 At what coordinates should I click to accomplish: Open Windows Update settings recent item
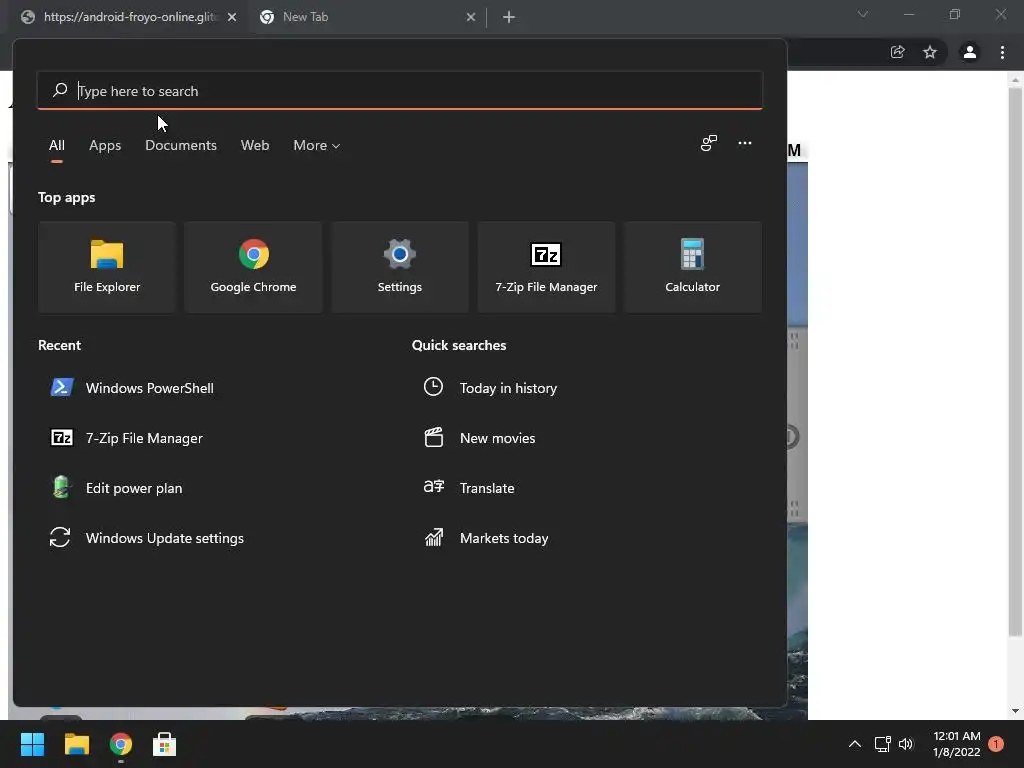pyautogui.click(x=148, y=538)
